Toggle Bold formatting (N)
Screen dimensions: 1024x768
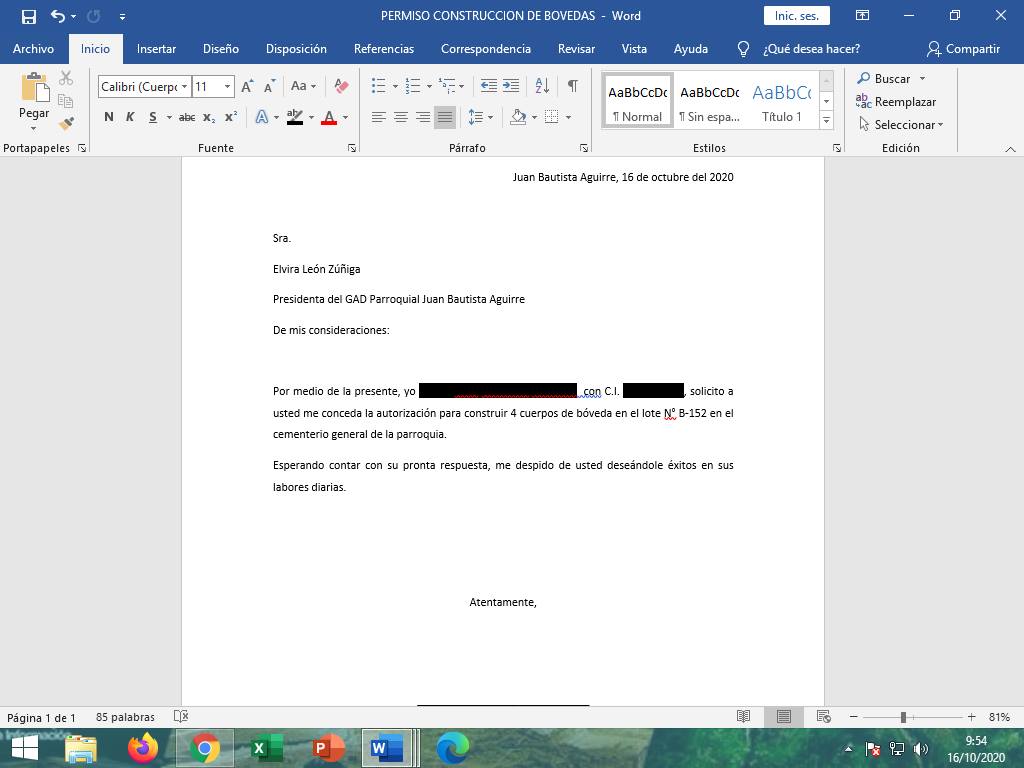pos(109,117)
